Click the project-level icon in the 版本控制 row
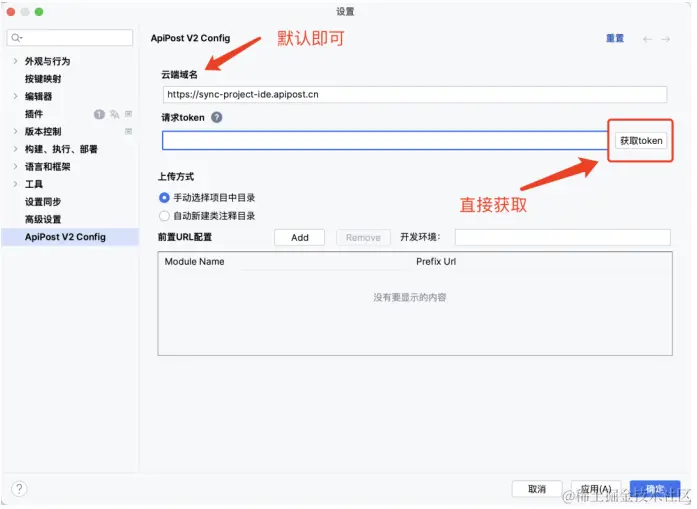 pyautogui.click(x=129, y=132)
